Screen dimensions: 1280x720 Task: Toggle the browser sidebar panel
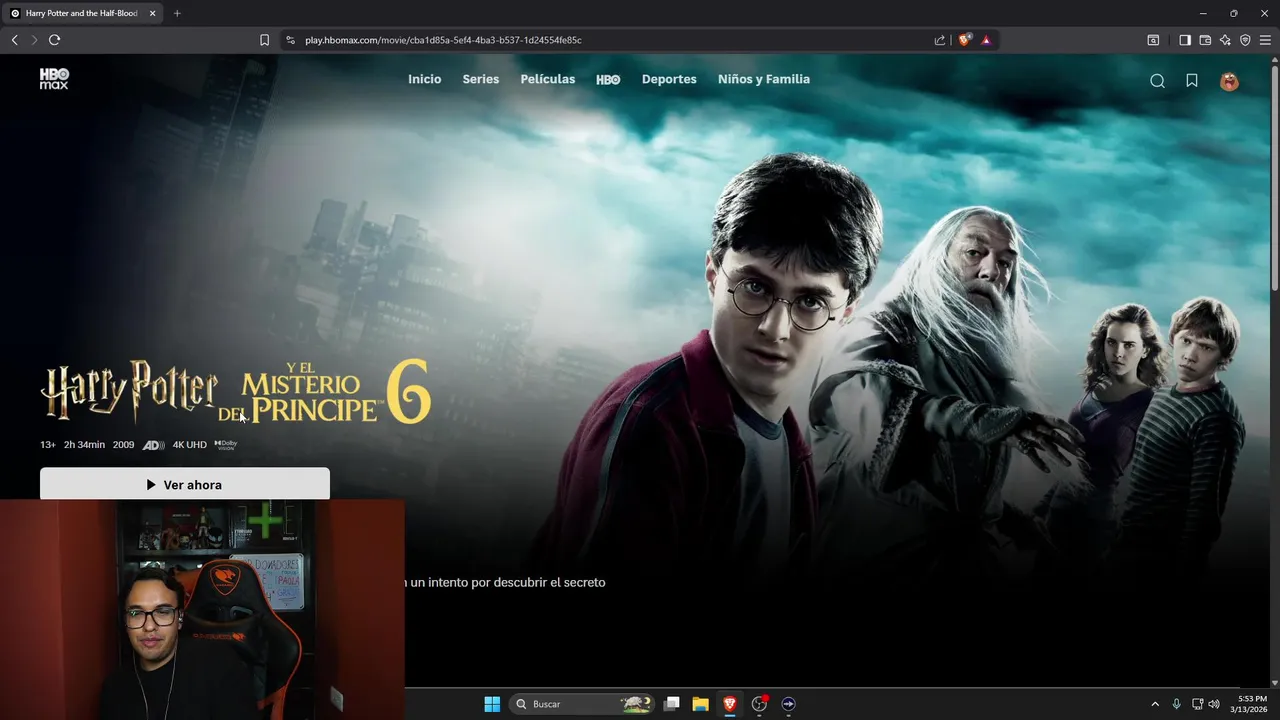[x=1185, y=40]
